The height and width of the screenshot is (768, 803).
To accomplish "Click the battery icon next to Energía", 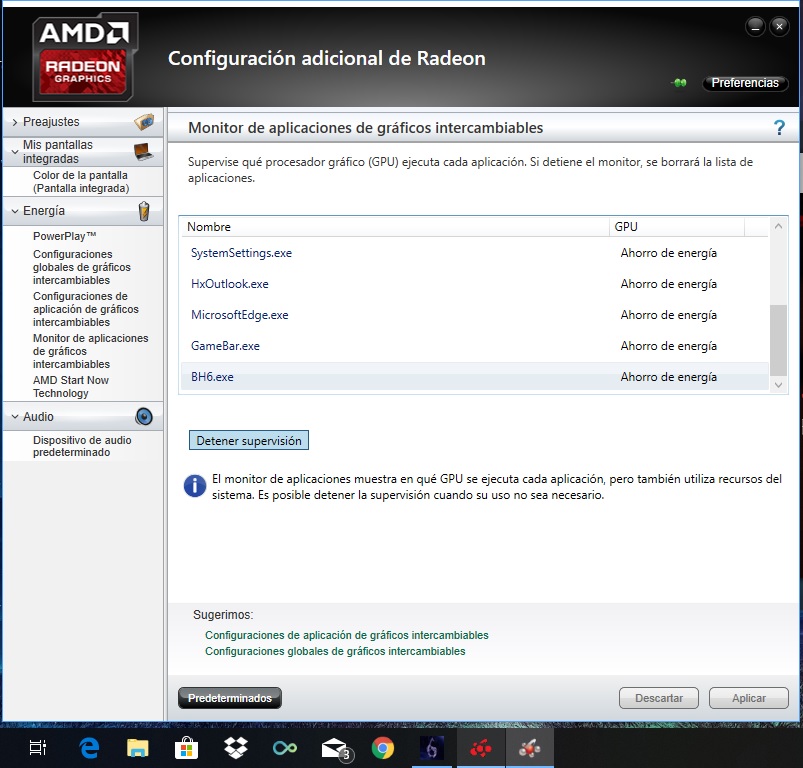I will [144, 211].
